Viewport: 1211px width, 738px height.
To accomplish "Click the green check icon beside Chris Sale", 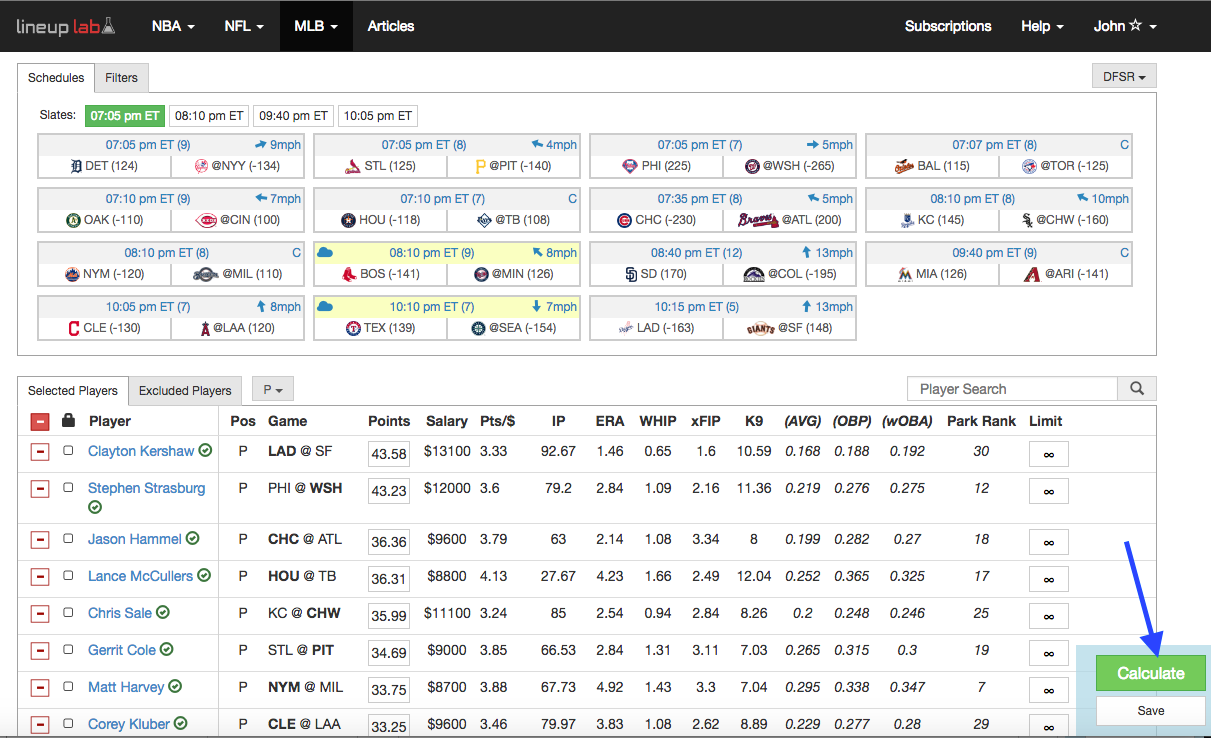I will click(x=162, y=612).
